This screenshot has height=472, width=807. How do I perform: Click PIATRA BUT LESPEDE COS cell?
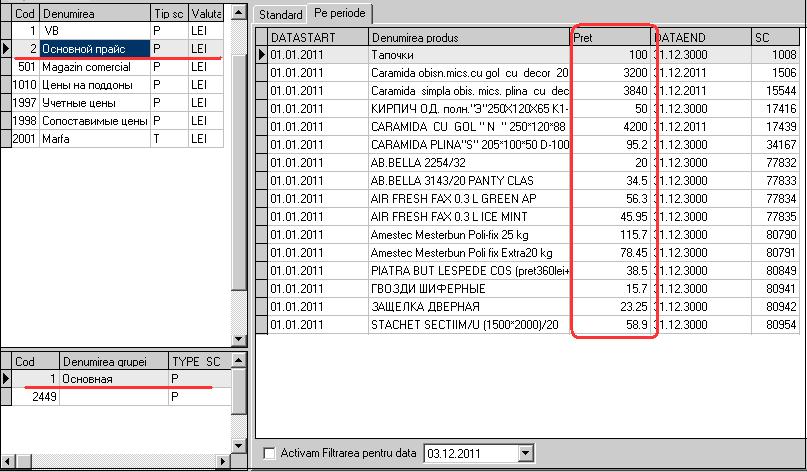click(469, 271)
